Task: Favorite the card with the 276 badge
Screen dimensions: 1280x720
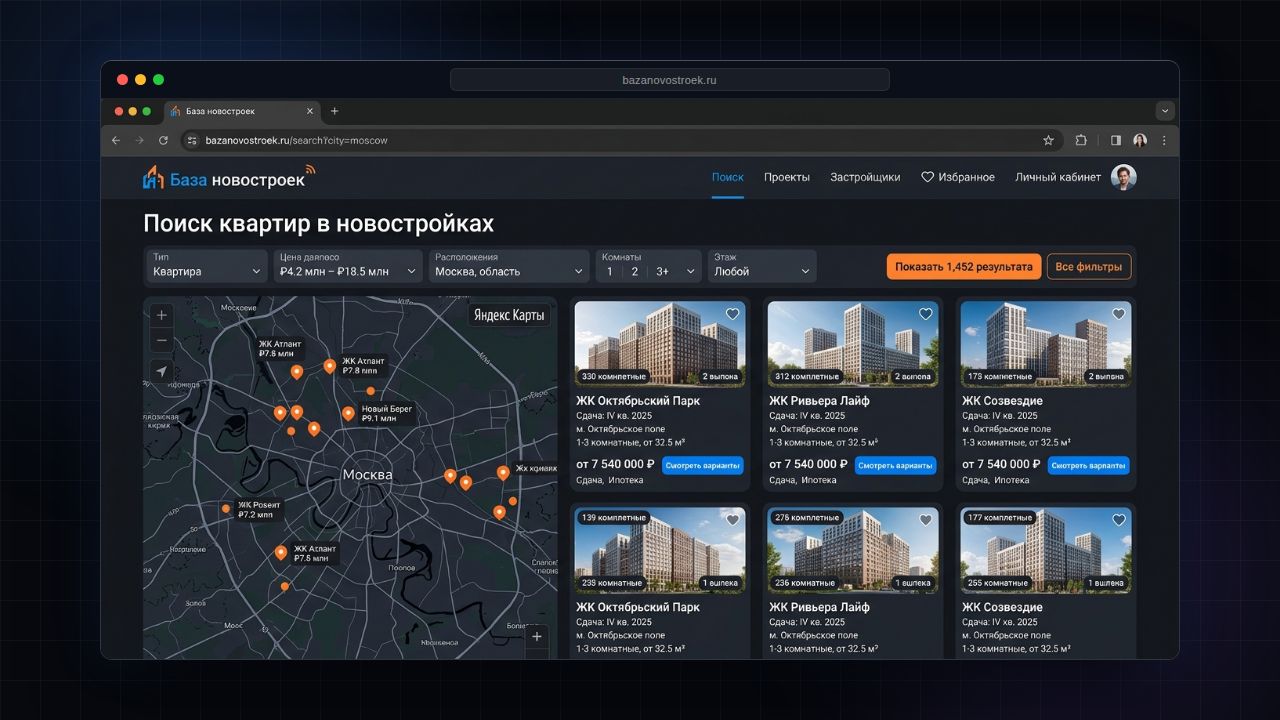Action: pos(925,520)
